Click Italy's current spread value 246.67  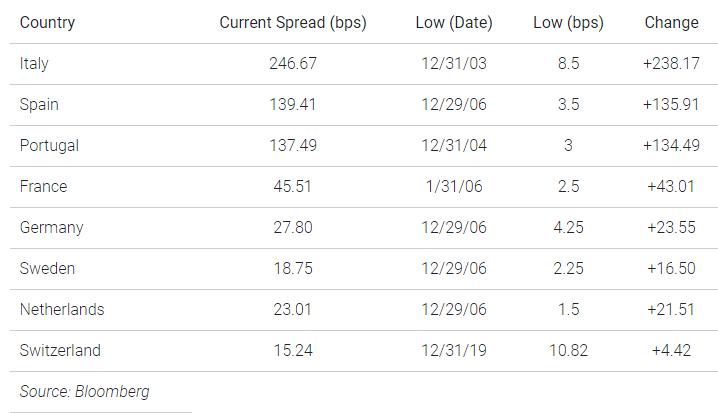tap(293, 63)
